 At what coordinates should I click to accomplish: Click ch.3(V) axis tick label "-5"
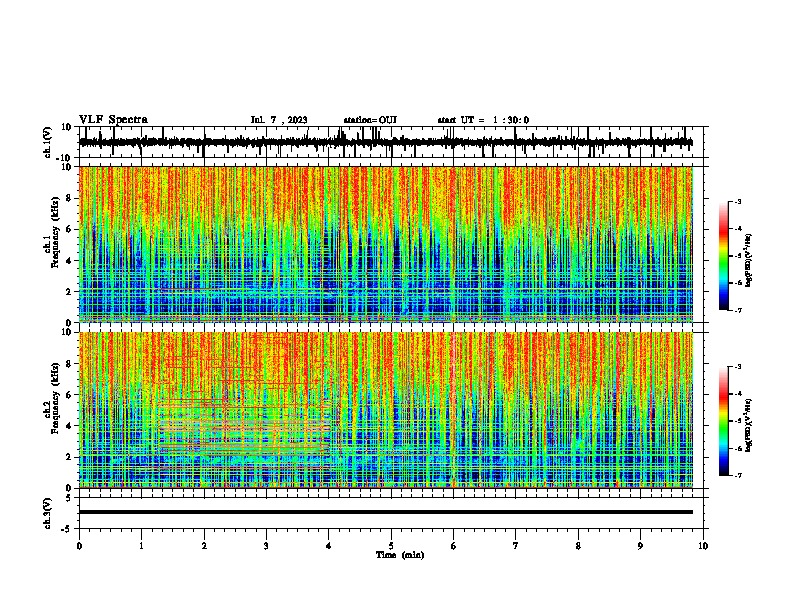tap(68, 529)
